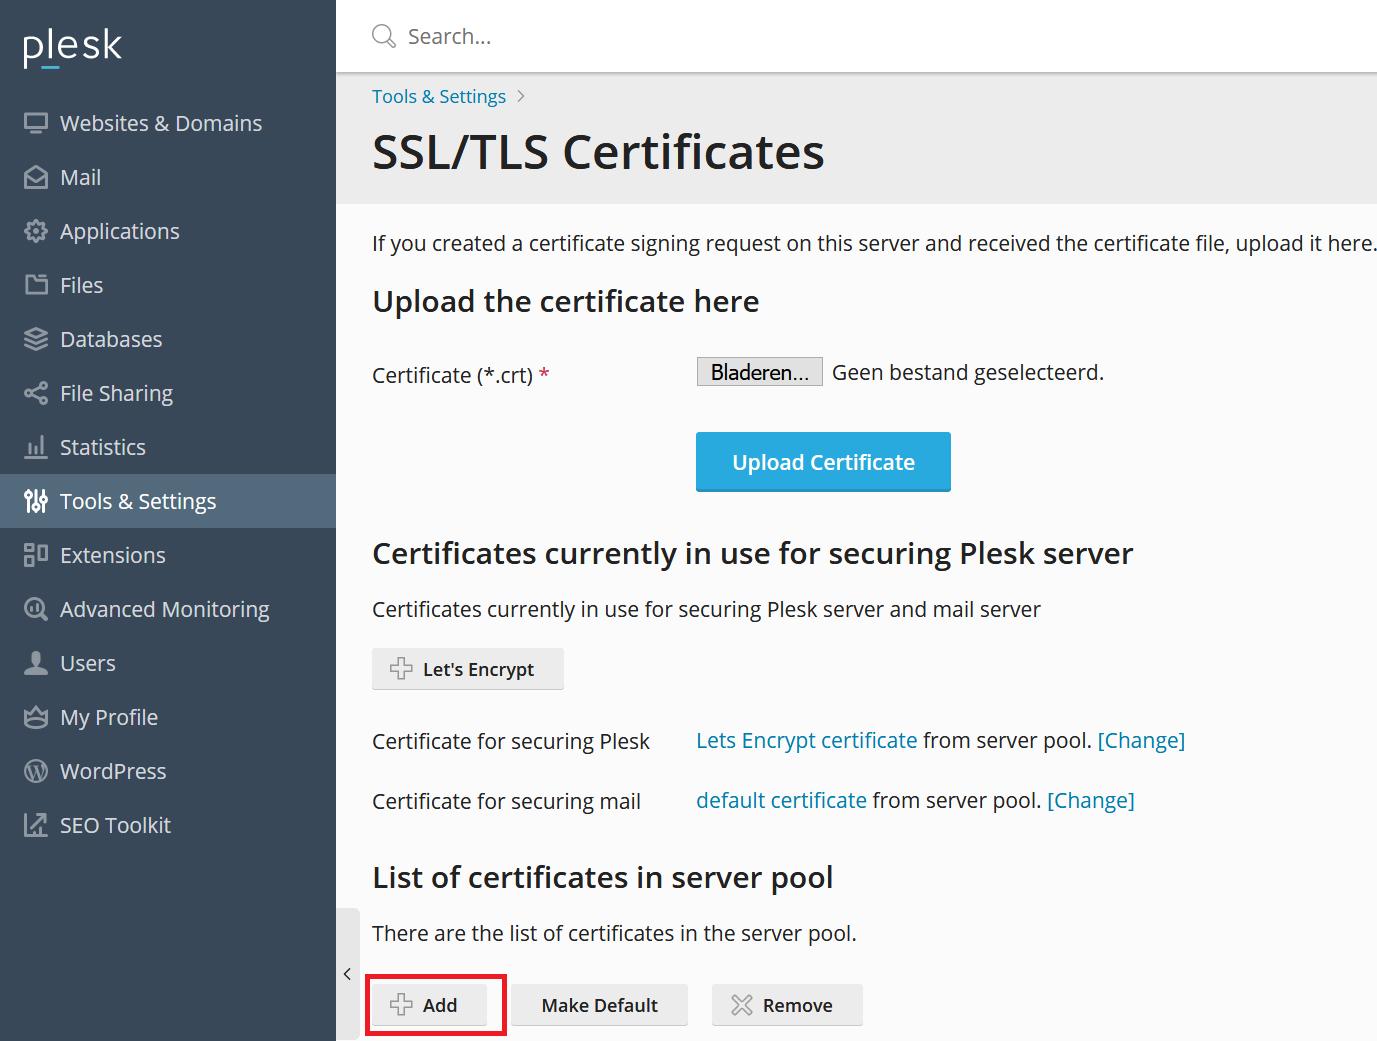Click the Applications gear icon
The width and height of the screenshot is (1377, 1041).
[x=36, y=231]
